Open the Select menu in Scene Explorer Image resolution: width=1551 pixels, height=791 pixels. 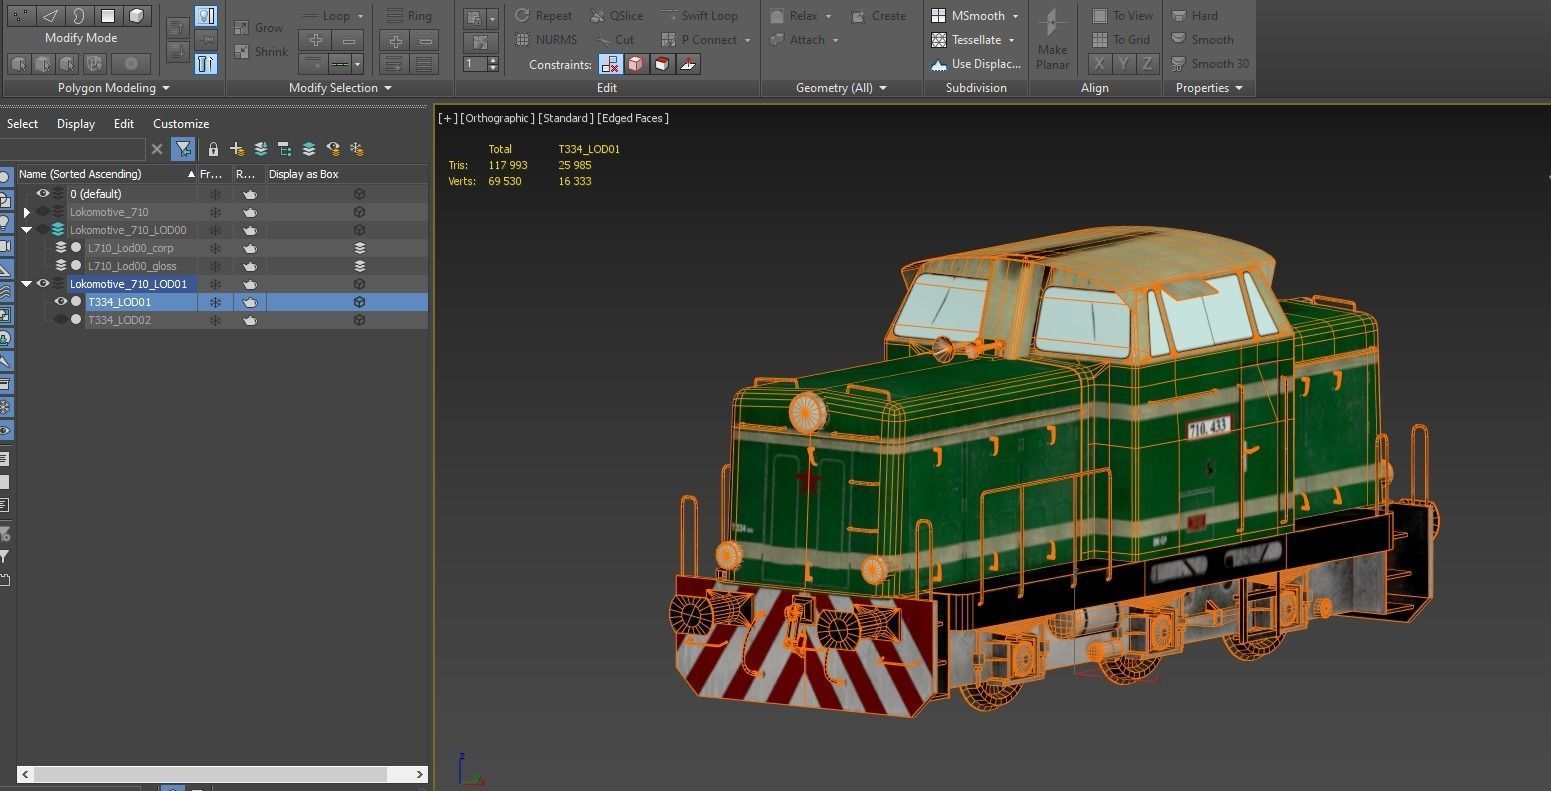pyautogui.click(x=22, y=124)
